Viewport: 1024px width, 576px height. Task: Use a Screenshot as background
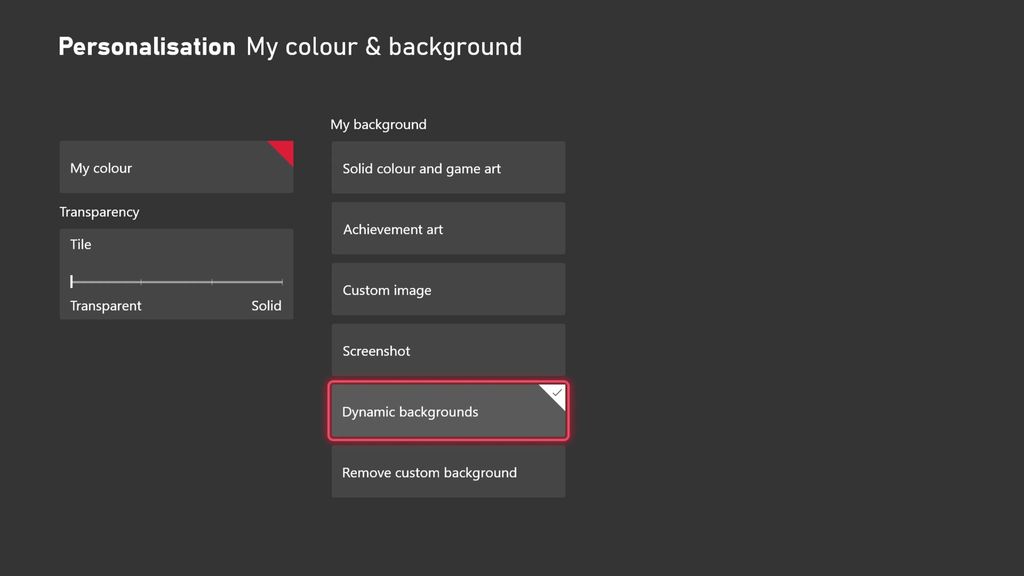447,350
